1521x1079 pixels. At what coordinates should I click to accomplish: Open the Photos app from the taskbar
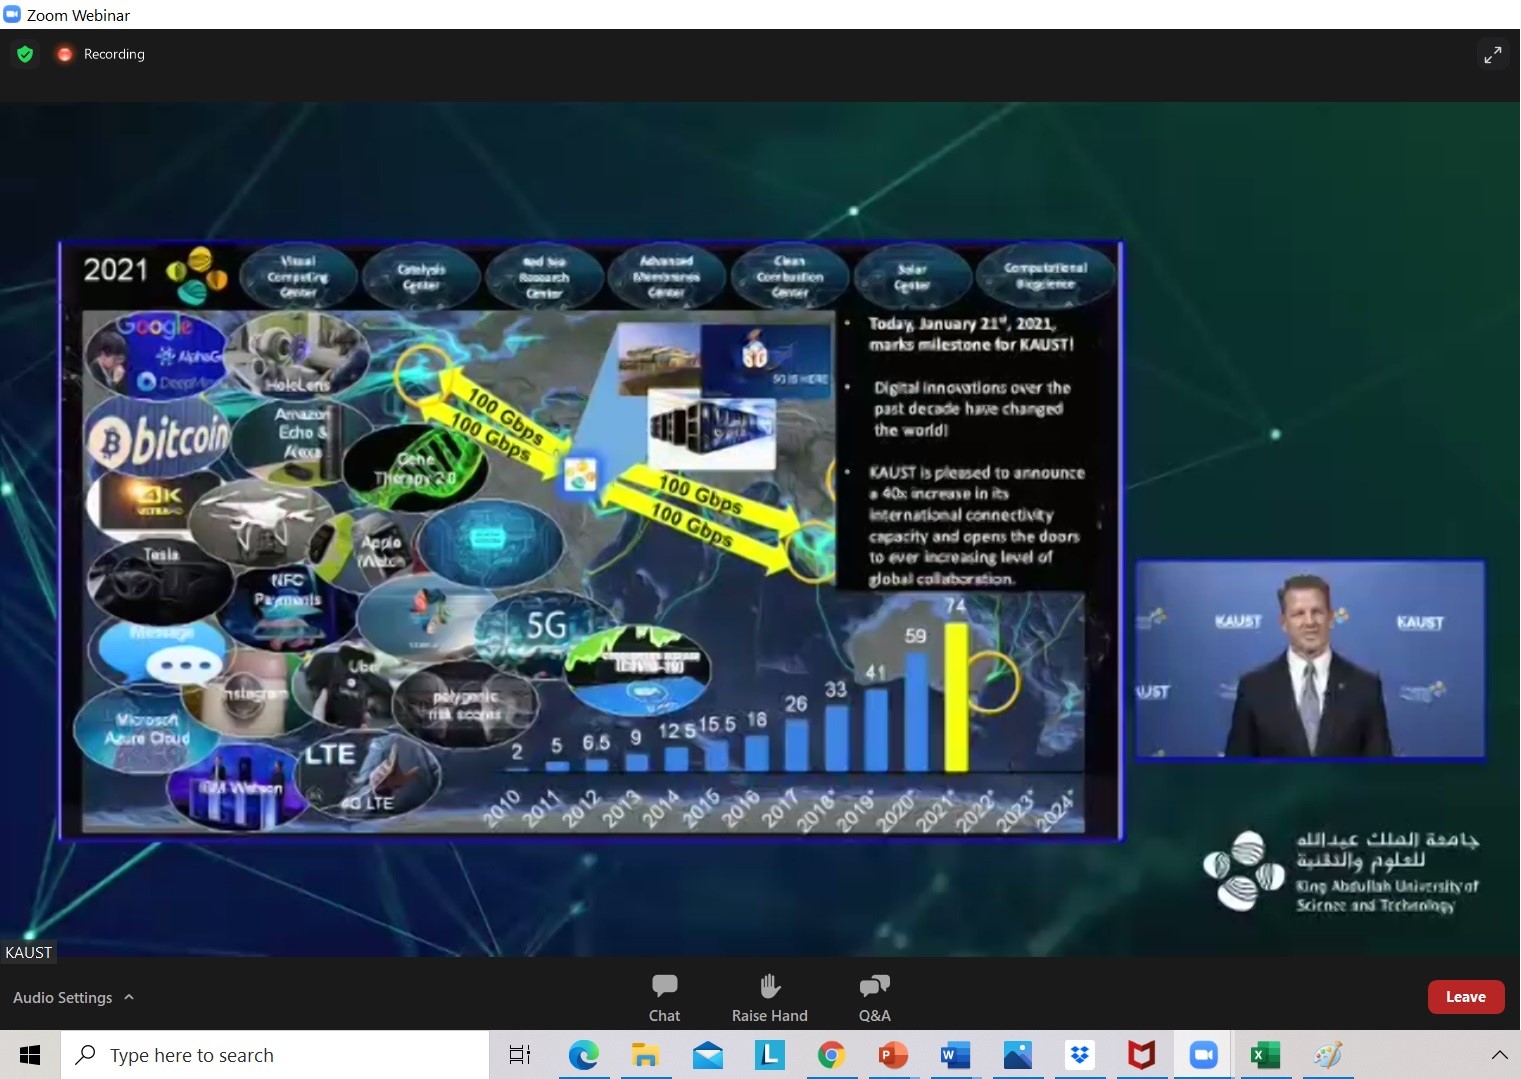click(x=1017, y=1055)
